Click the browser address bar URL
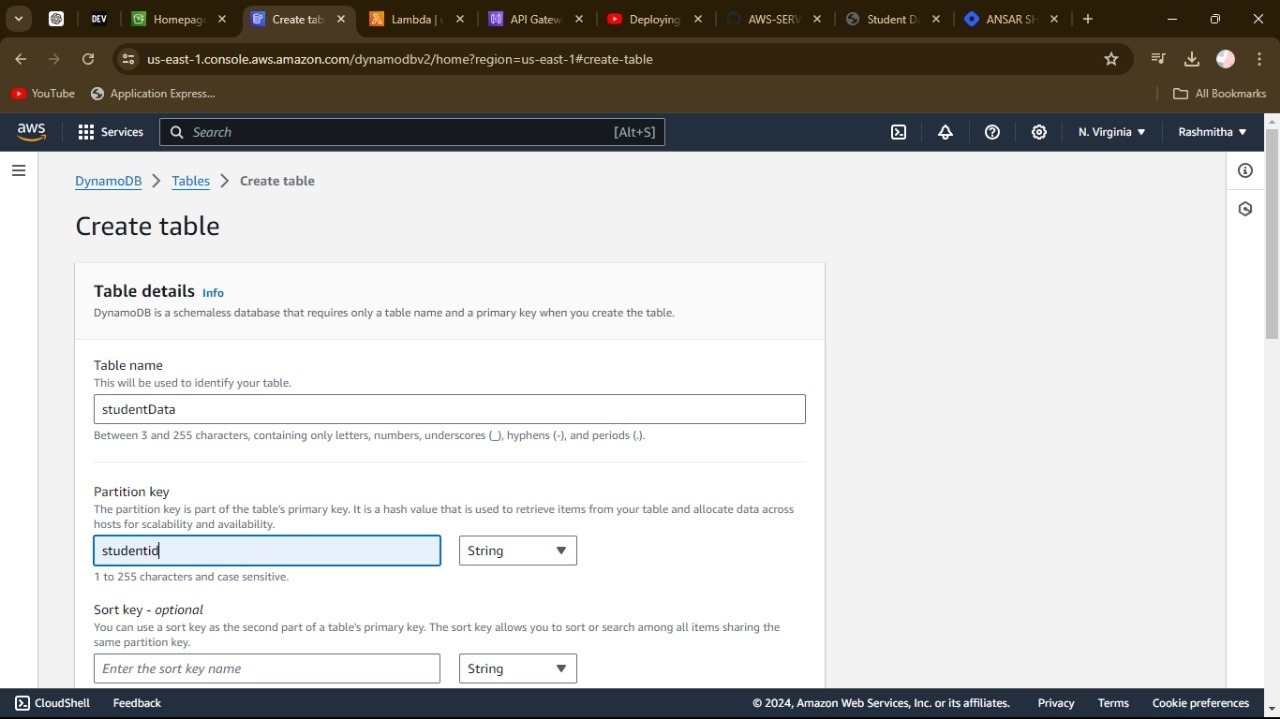Image resolution: width=1280 pixels, height=719 pixels. click(400, 59)
